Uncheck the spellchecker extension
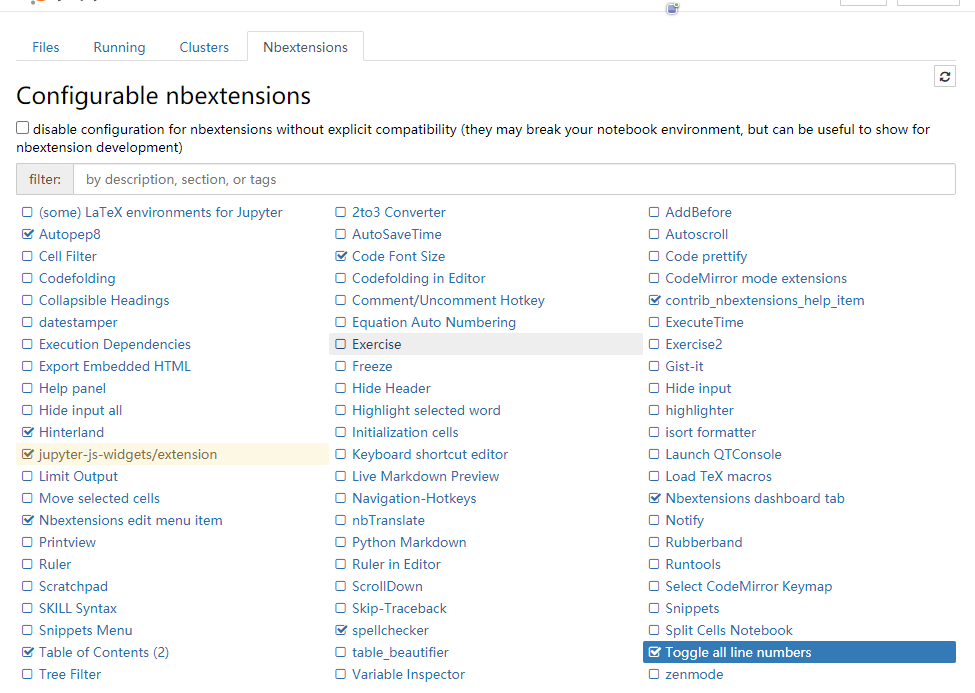The image size is (975, 693). tap(341, 631)
